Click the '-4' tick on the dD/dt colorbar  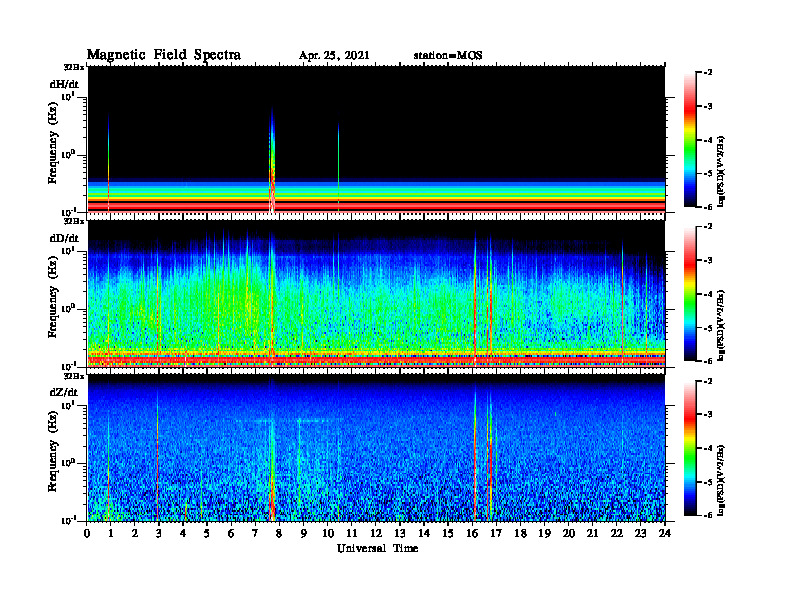point(708,294)
